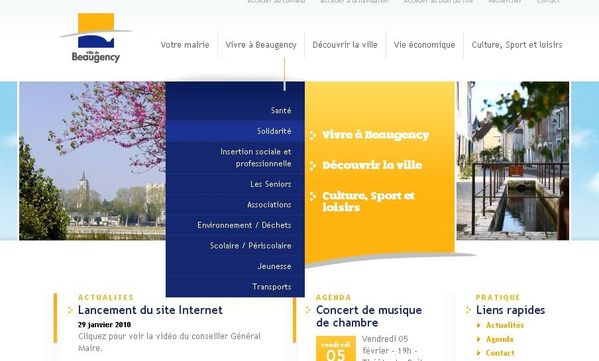Click the vendredi 05 date badge
The width and height of the screenshot is (599, 361).
(x=336, y=348)
